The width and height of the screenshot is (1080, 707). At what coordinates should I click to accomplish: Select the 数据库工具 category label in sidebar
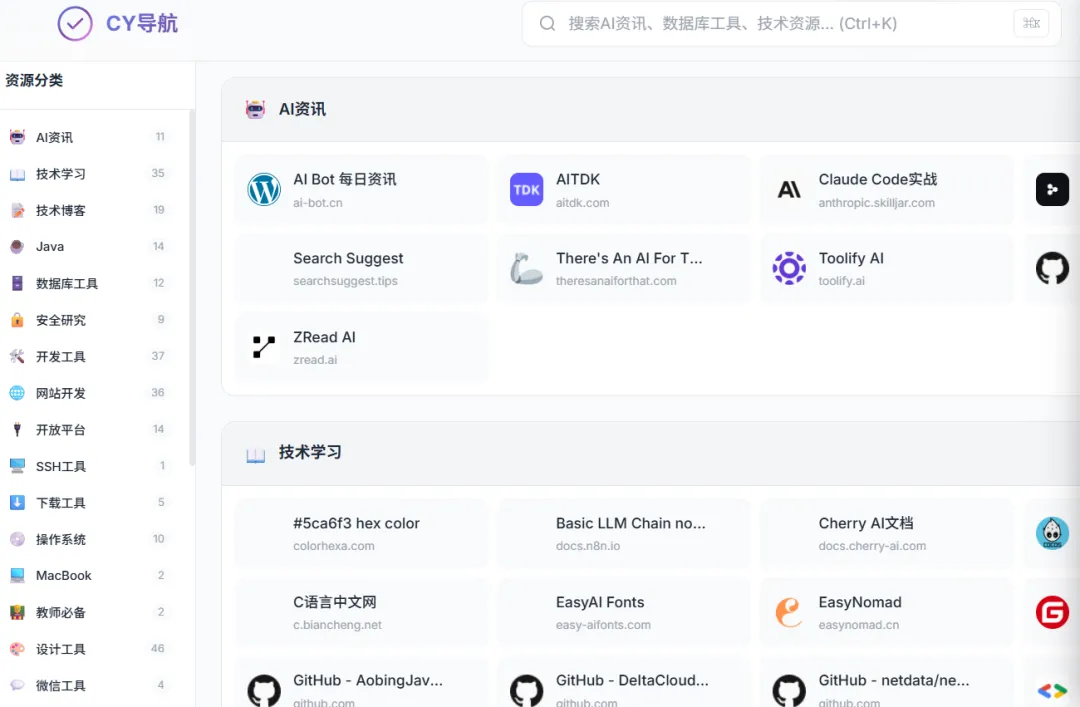(67, 283)
